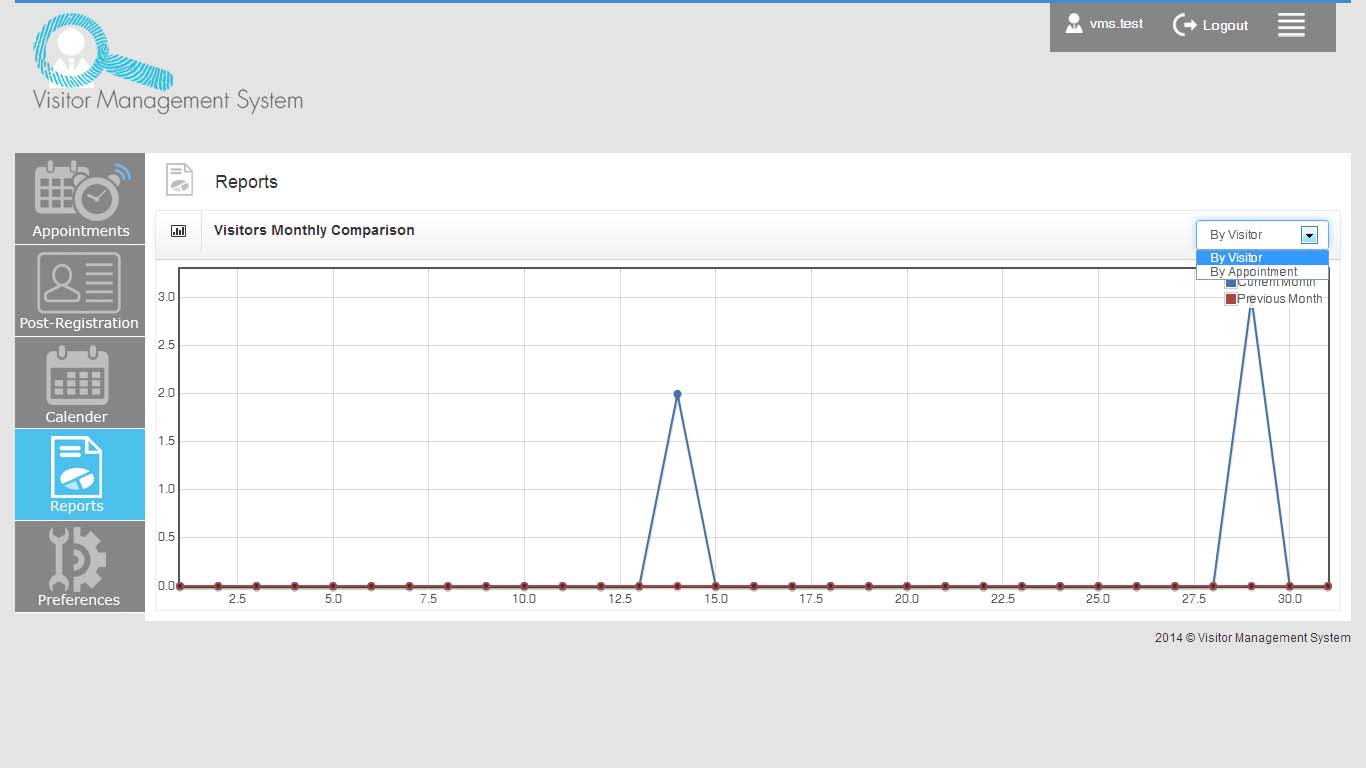
Task: Click the Reports page heading
Action: click(x=246, y=182)
